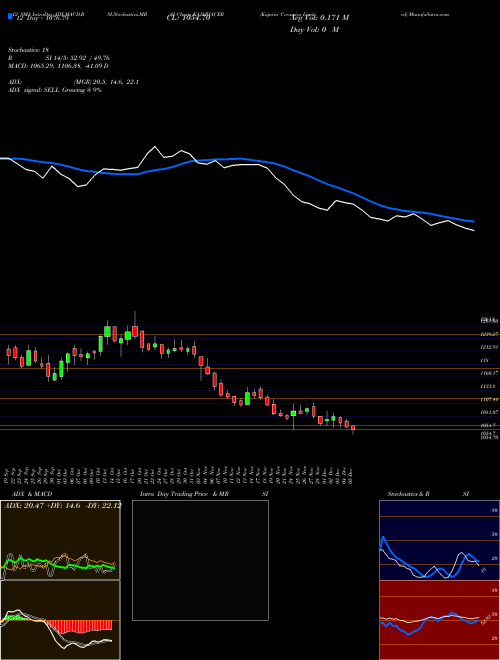Click the end of the blue SMA line
Screen dimensions: 500x660
coord(474,221)
